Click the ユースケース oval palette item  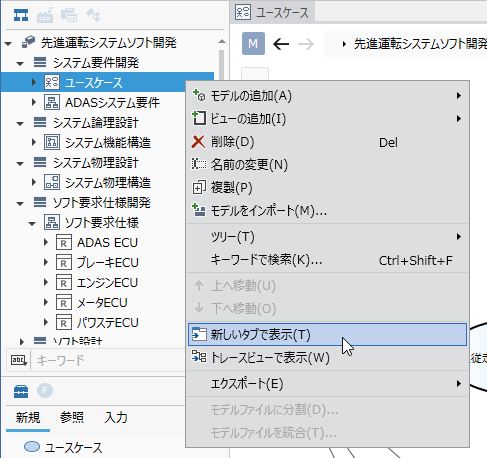click(63, 447)
